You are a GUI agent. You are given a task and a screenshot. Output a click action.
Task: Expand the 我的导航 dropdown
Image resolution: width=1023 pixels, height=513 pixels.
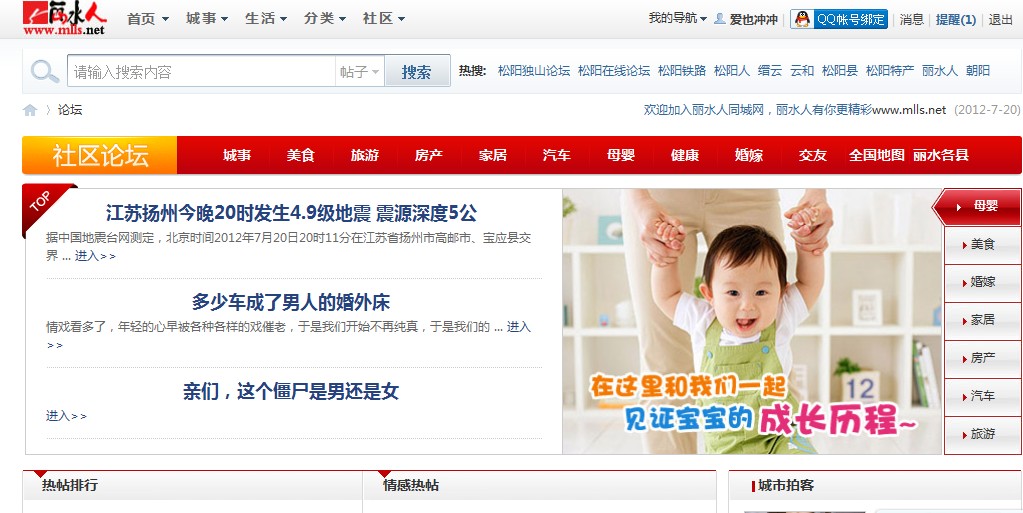pyautogui.click(x=677, y=19)
